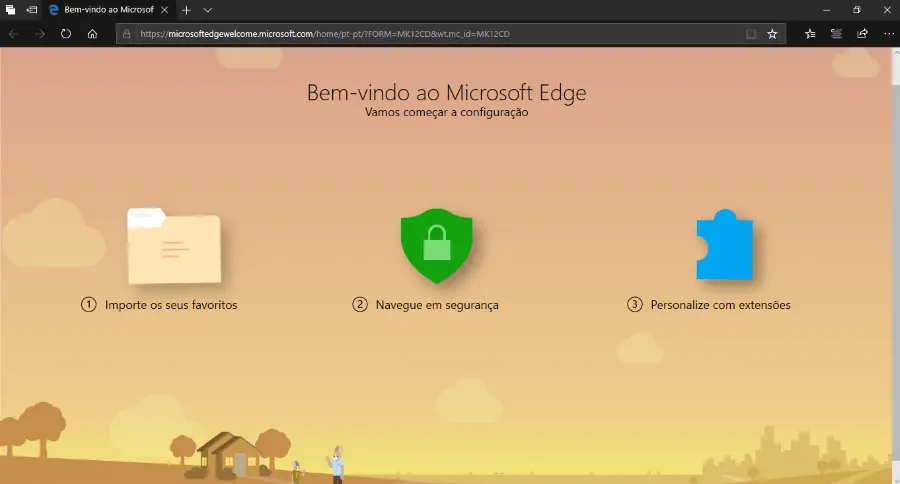
Task: Click the favorites folder illustration
Action: pyautogui.click(x=174, y=246)
